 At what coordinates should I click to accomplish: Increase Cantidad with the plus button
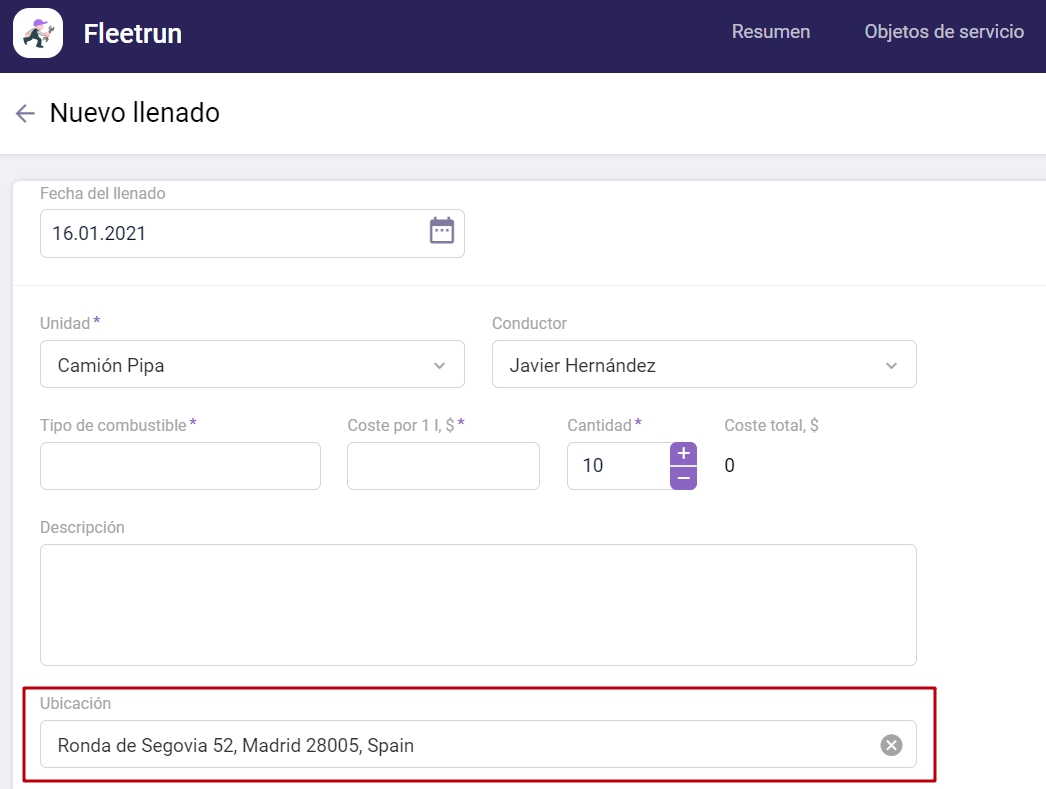pyautogui.click(x=683, y=454)
